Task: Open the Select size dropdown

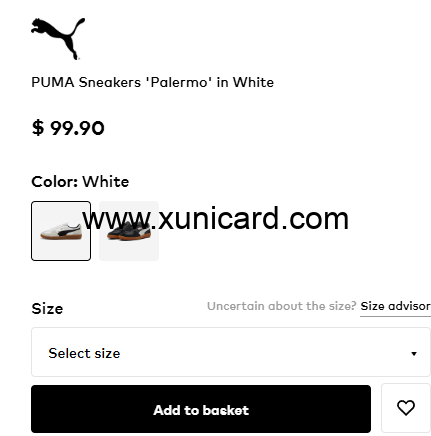Action: [x=231, y=352]
